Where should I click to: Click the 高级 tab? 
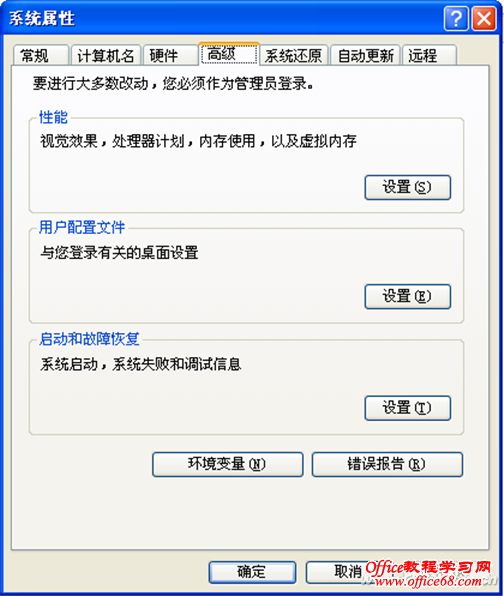[229, 54]
